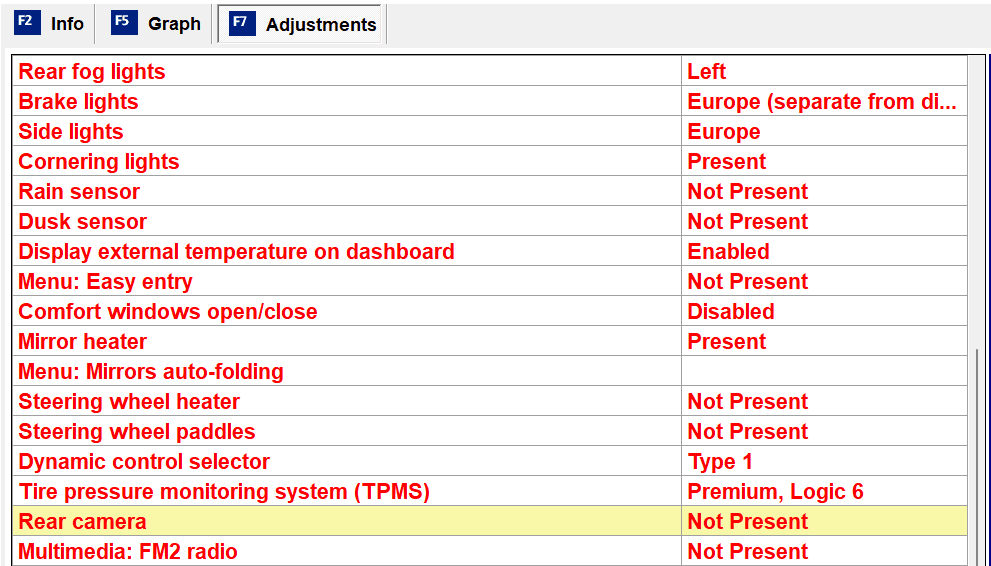Select the Adjustments tab
The width and height of the screenshot is (991, 566).
320,25
